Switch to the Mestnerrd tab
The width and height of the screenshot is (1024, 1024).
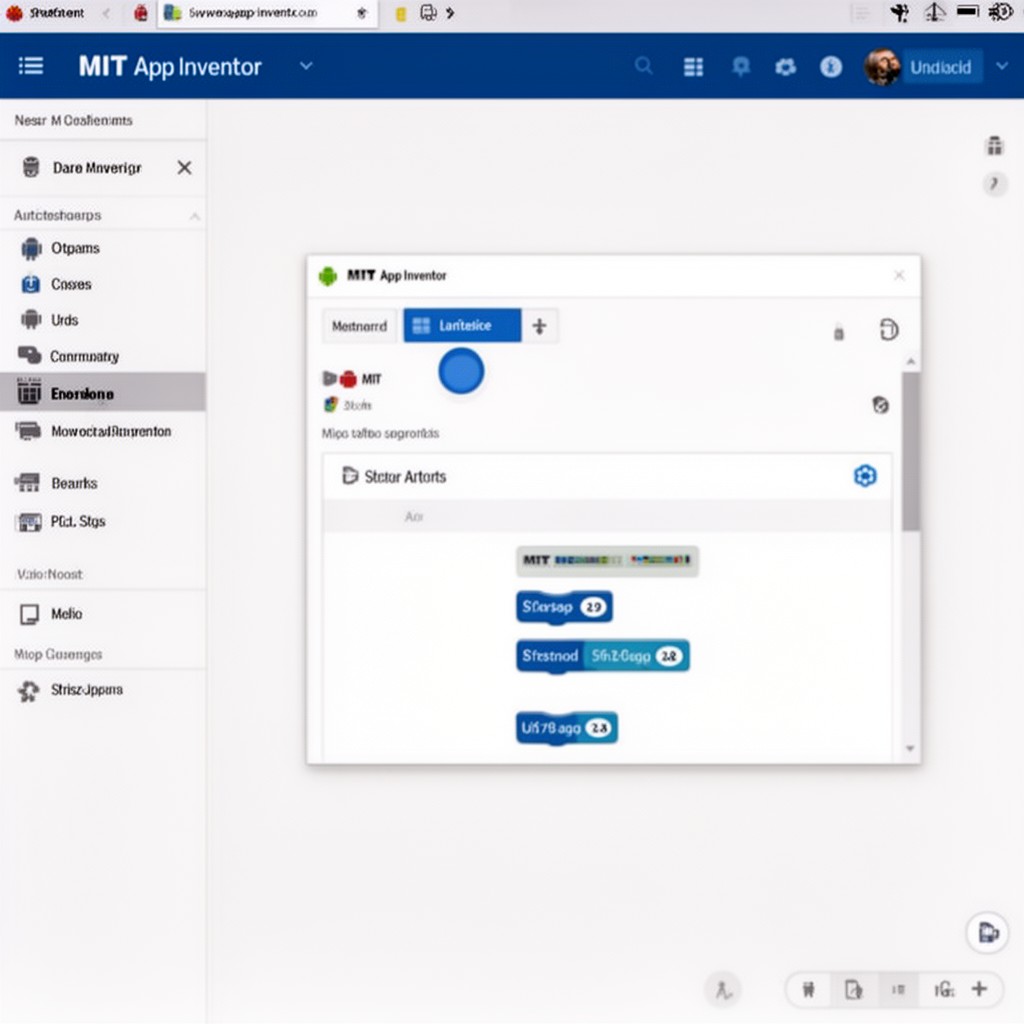pyautogui.click(x=359, y=326)
